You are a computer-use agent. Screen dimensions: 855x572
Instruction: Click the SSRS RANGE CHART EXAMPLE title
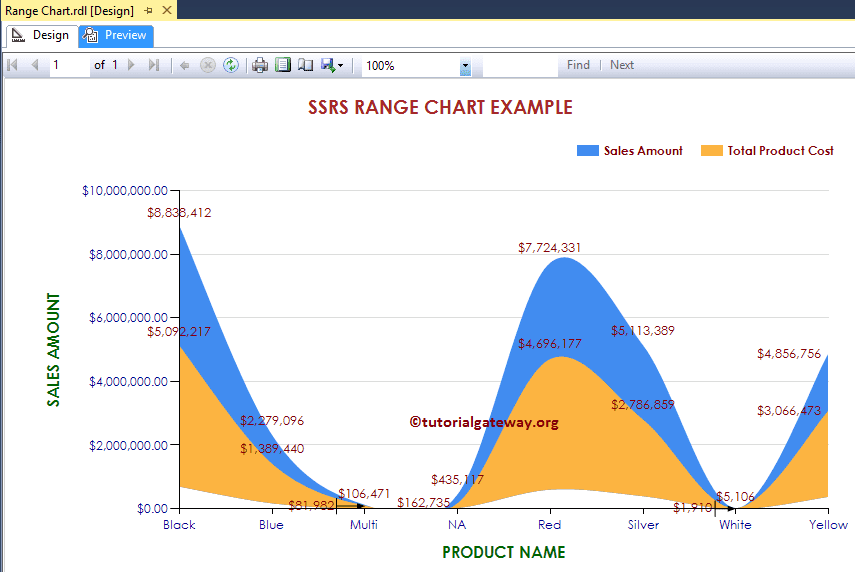[440, 107]
